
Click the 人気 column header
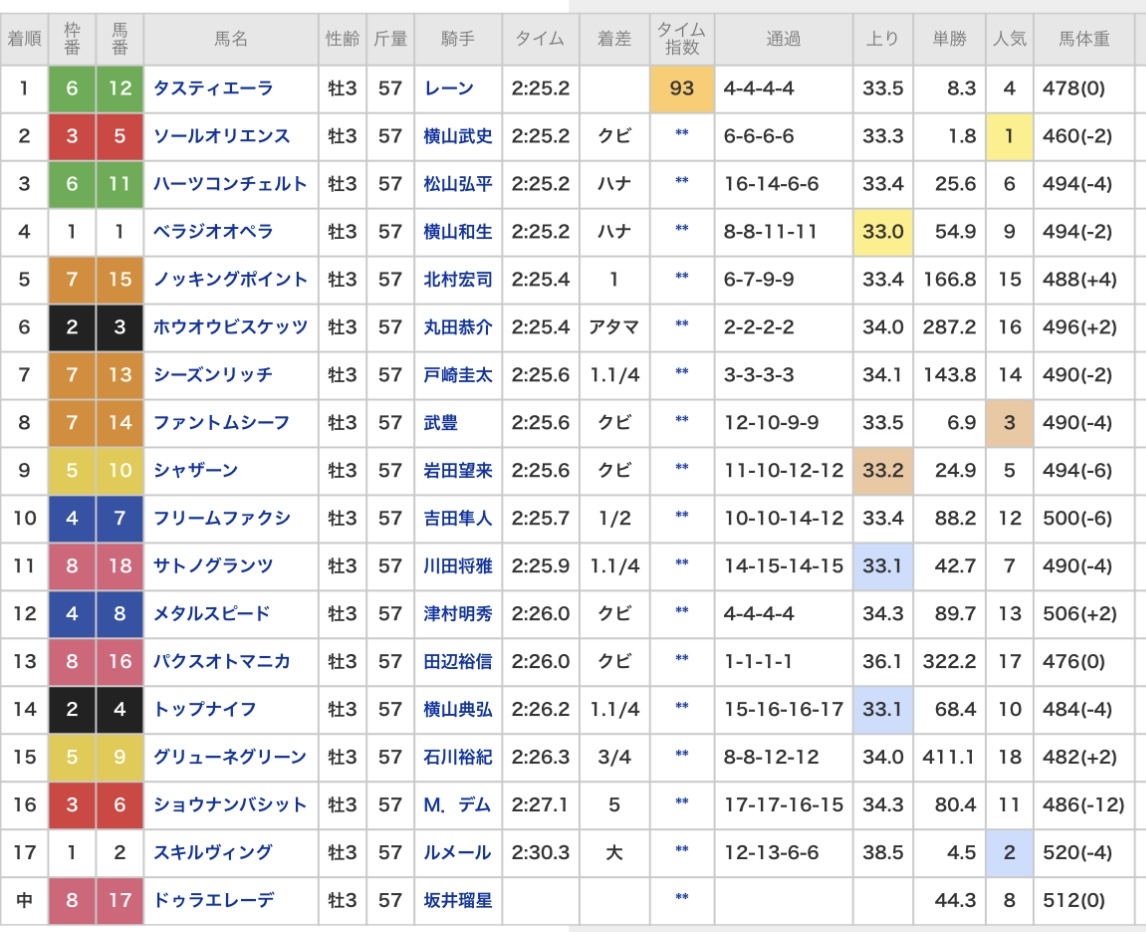pyautogui.click(x=1009, y=39)
